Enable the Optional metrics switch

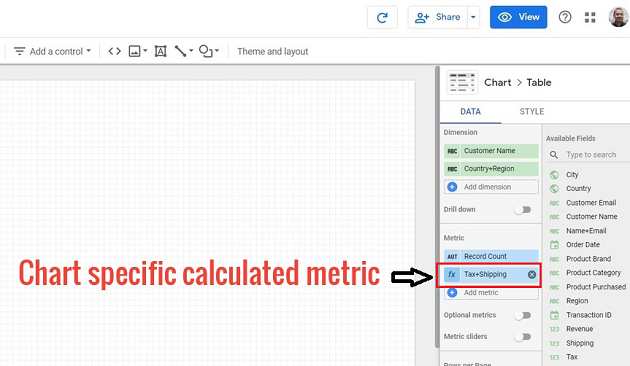523,315
